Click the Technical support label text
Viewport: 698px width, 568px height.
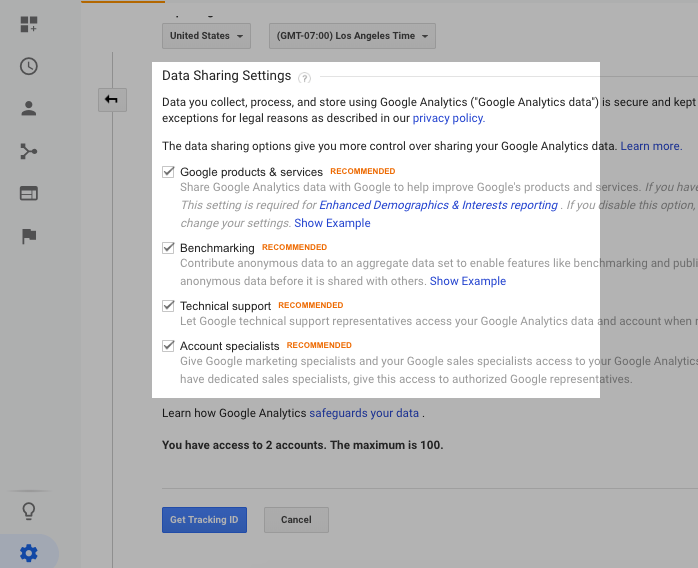pos(225,306)
